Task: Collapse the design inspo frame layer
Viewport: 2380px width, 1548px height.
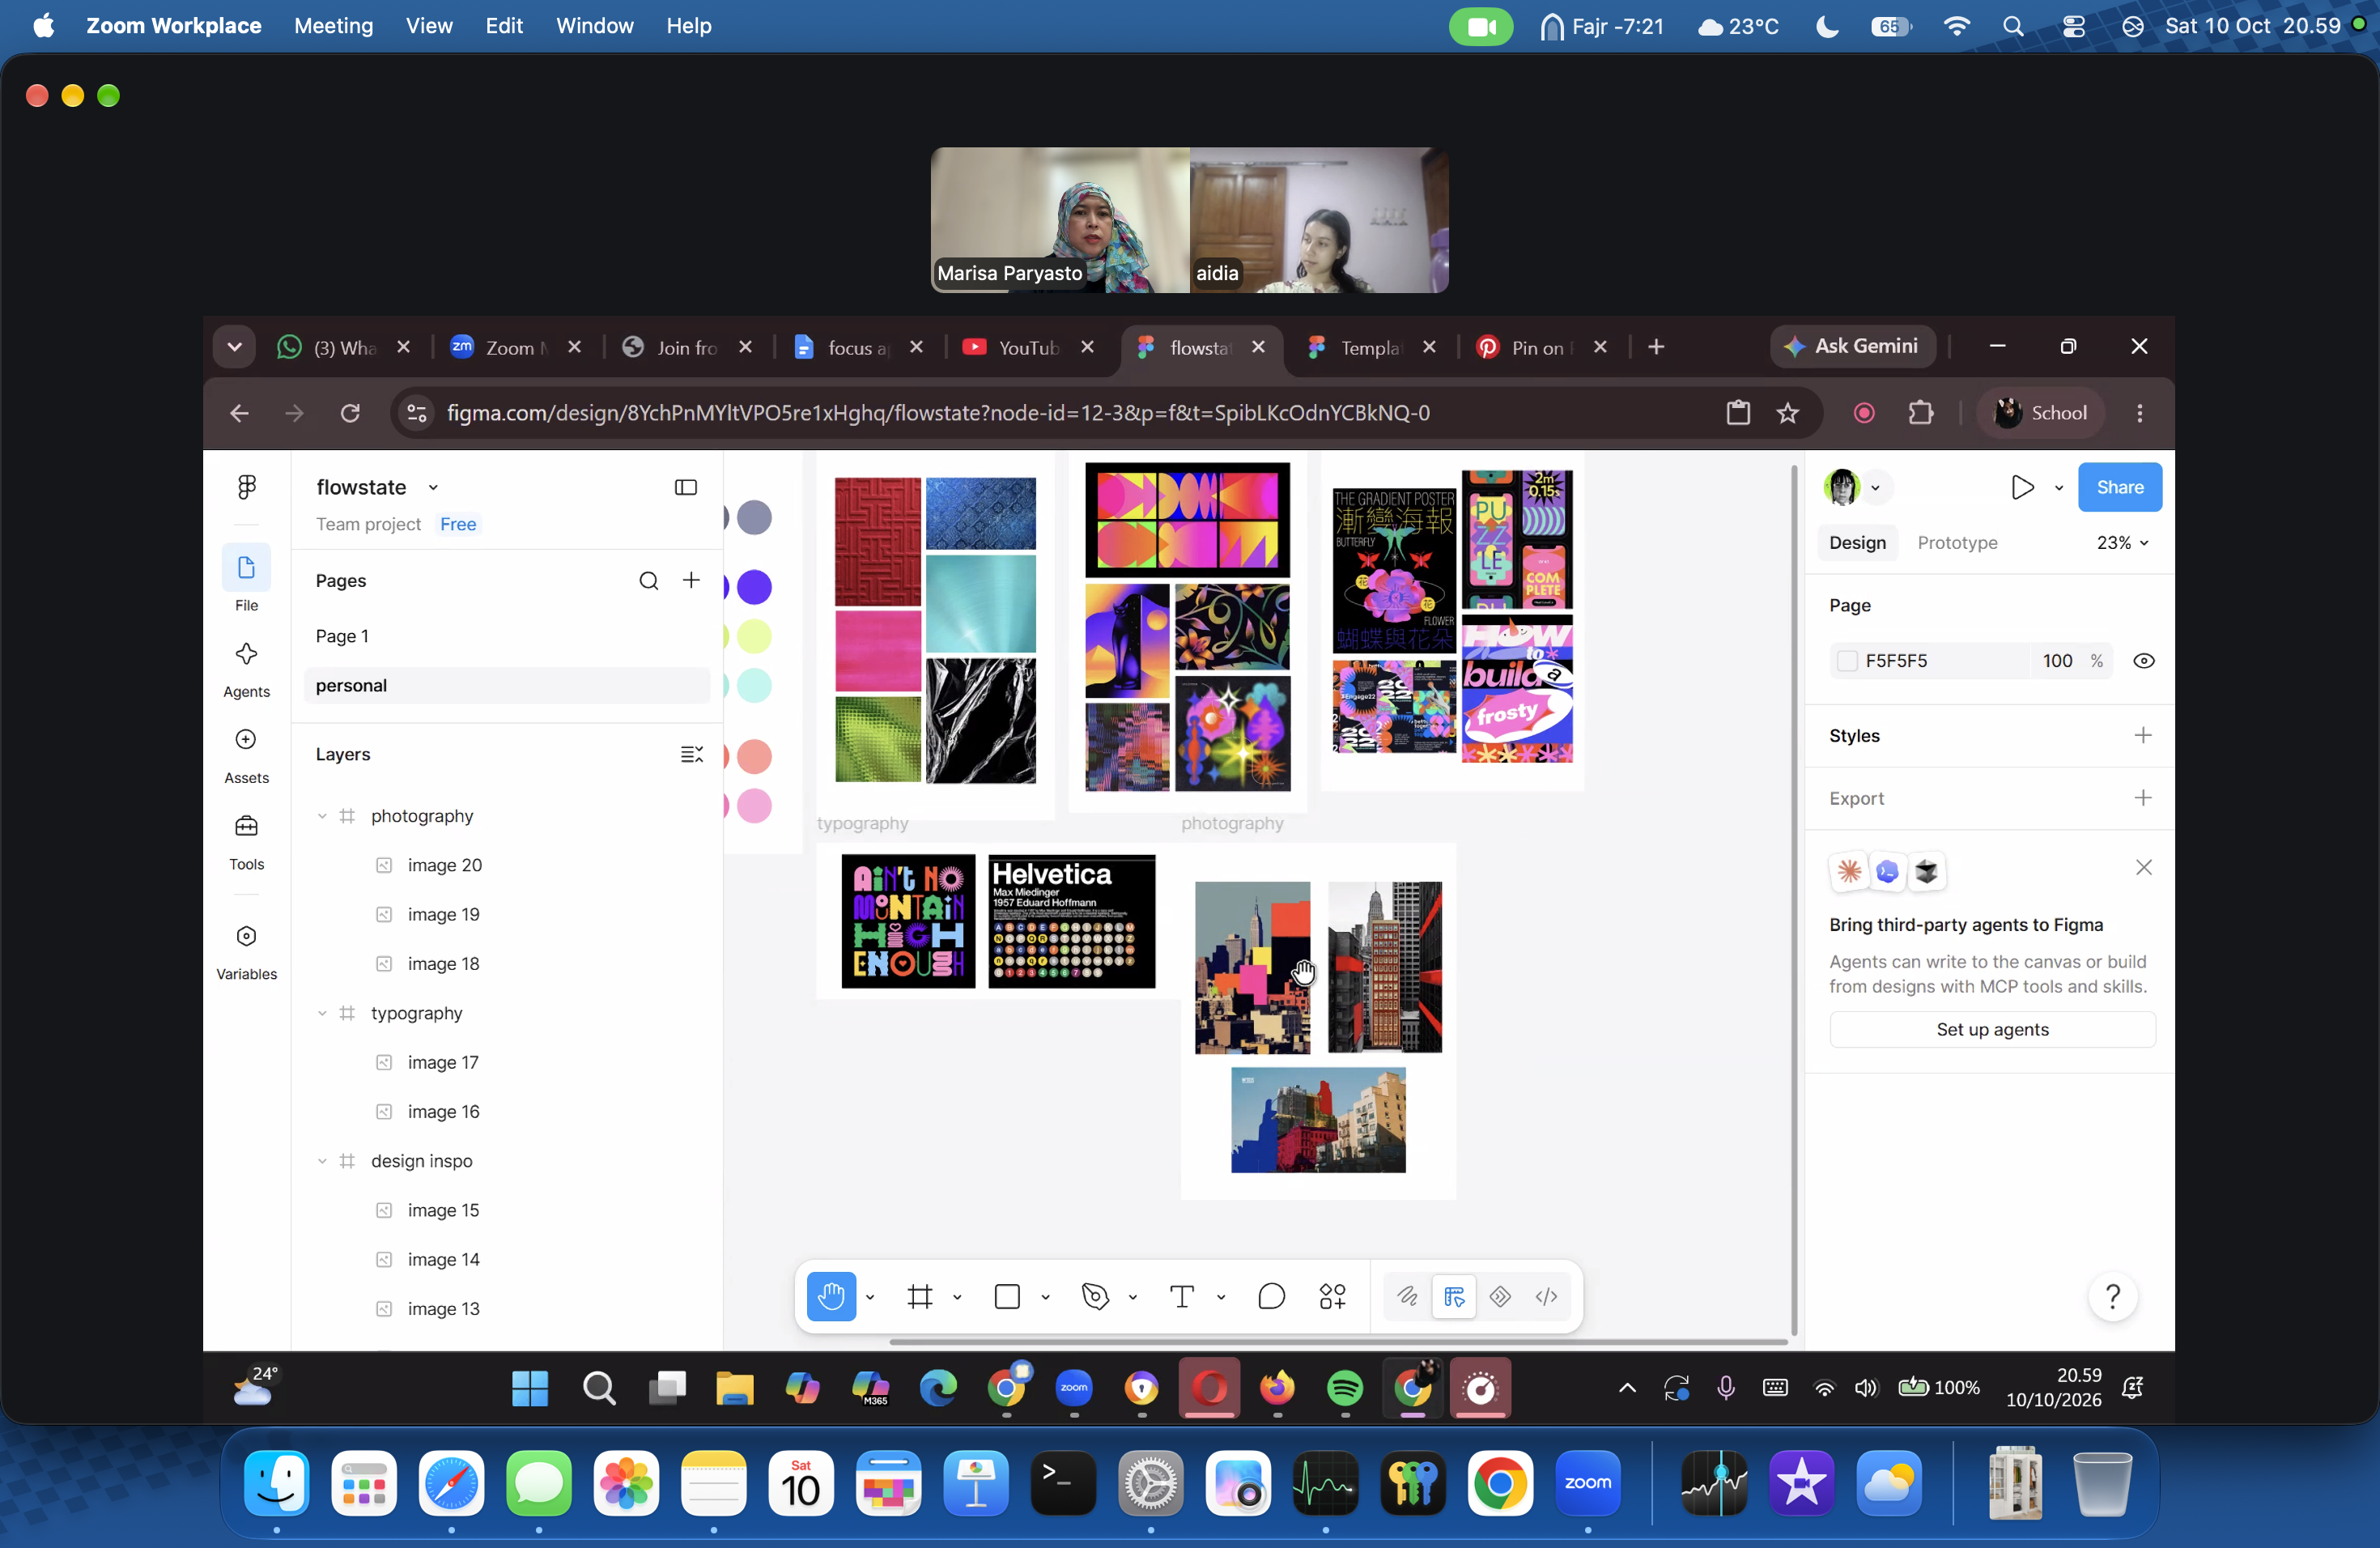Action: click(x=322, y=1161)
